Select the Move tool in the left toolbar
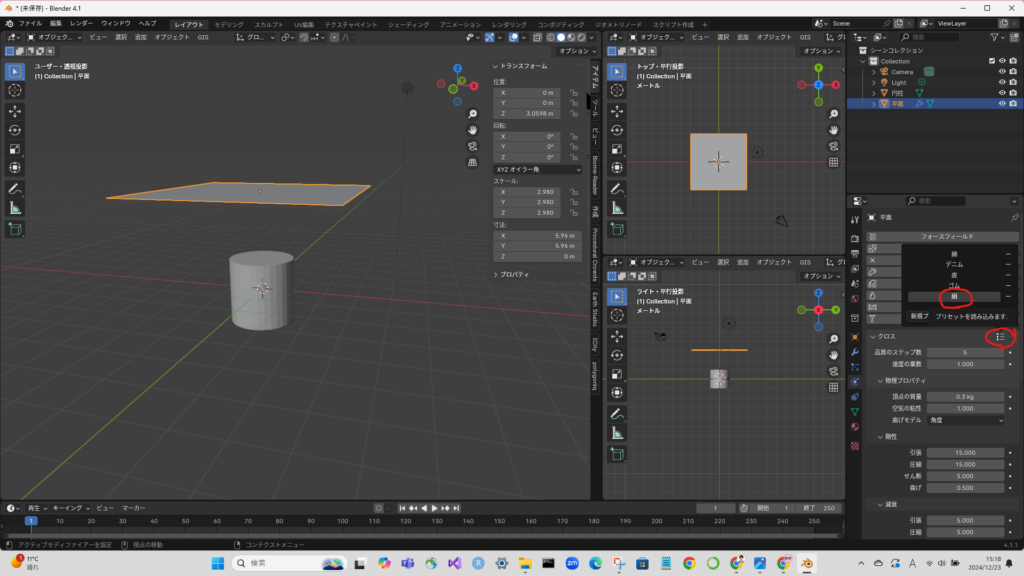Viewport: 1024px width, 576px height. [x=15, y=111]
